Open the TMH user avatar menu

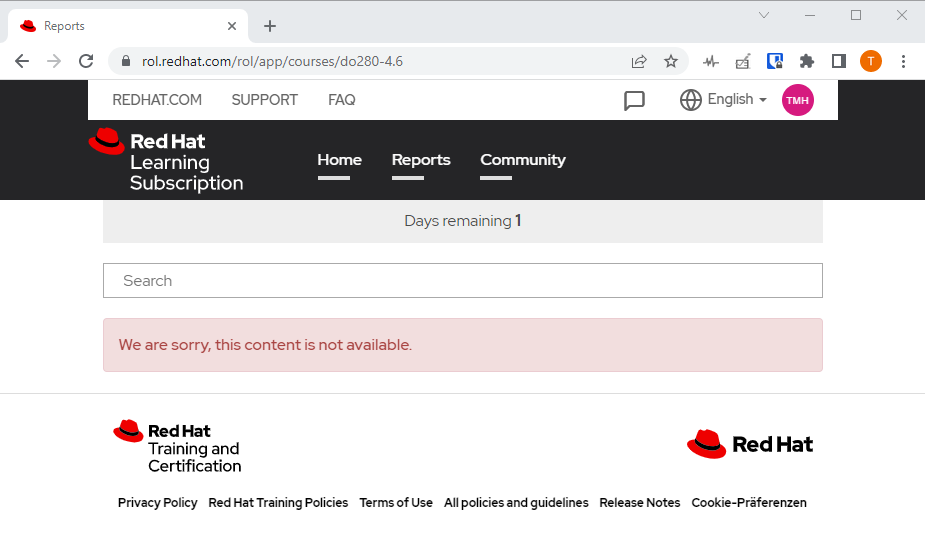797,100
